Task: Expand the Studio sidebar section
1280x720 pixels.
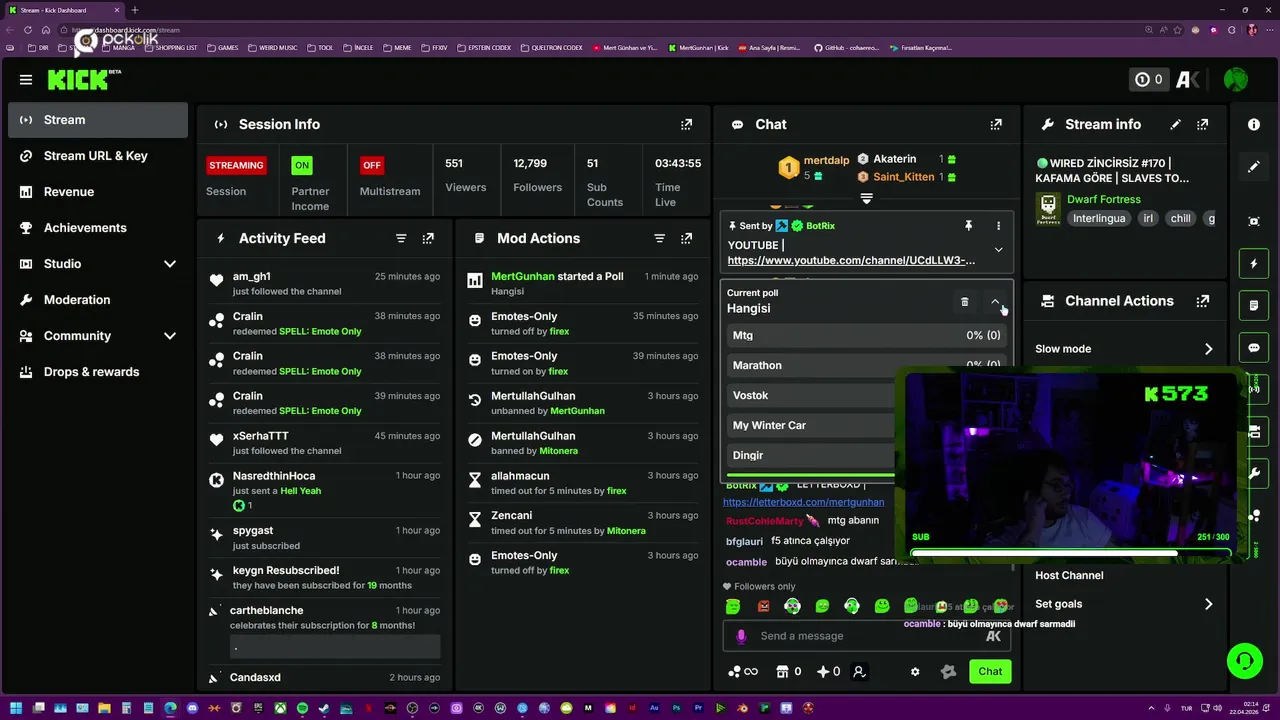Action: coord(170,264)
